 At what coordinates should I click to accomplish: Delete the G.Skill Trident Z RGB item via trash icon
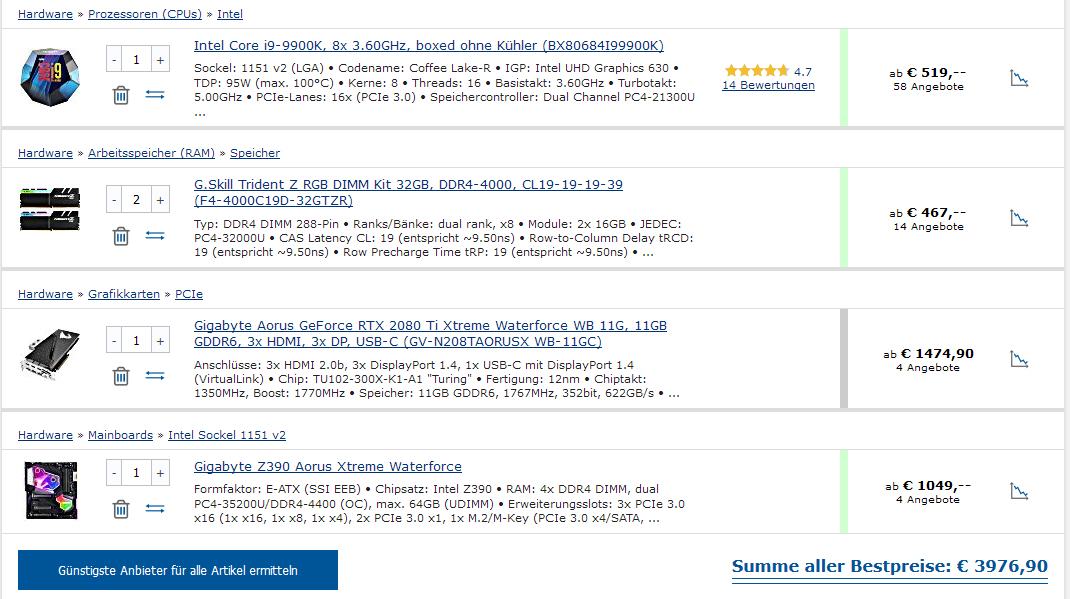121,236
